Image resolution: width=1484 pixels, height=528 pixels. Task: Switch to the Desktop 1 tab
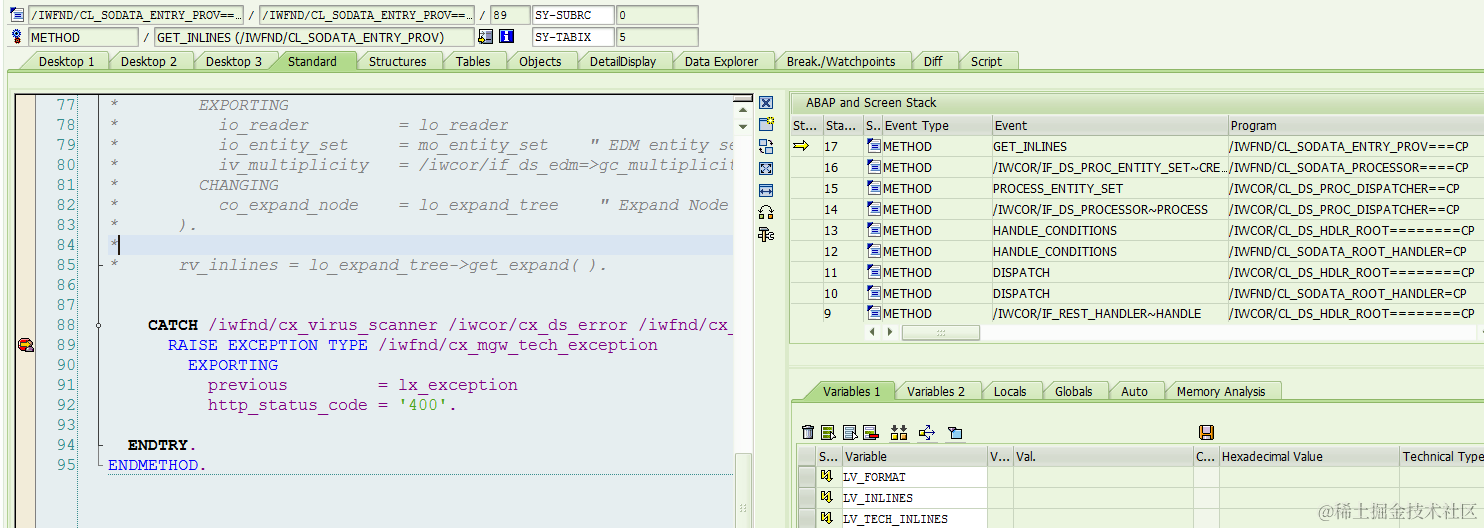[x=66, y=61]
